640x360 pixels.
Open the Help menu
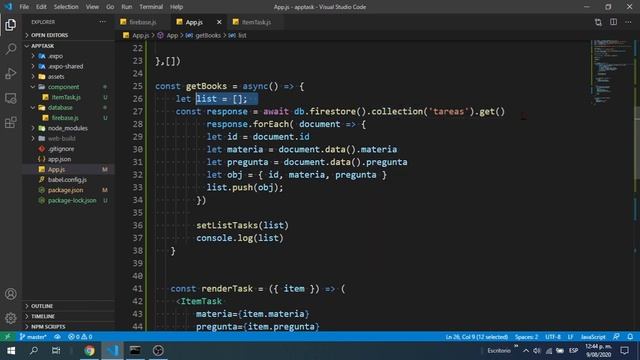[x=176, y=7]
